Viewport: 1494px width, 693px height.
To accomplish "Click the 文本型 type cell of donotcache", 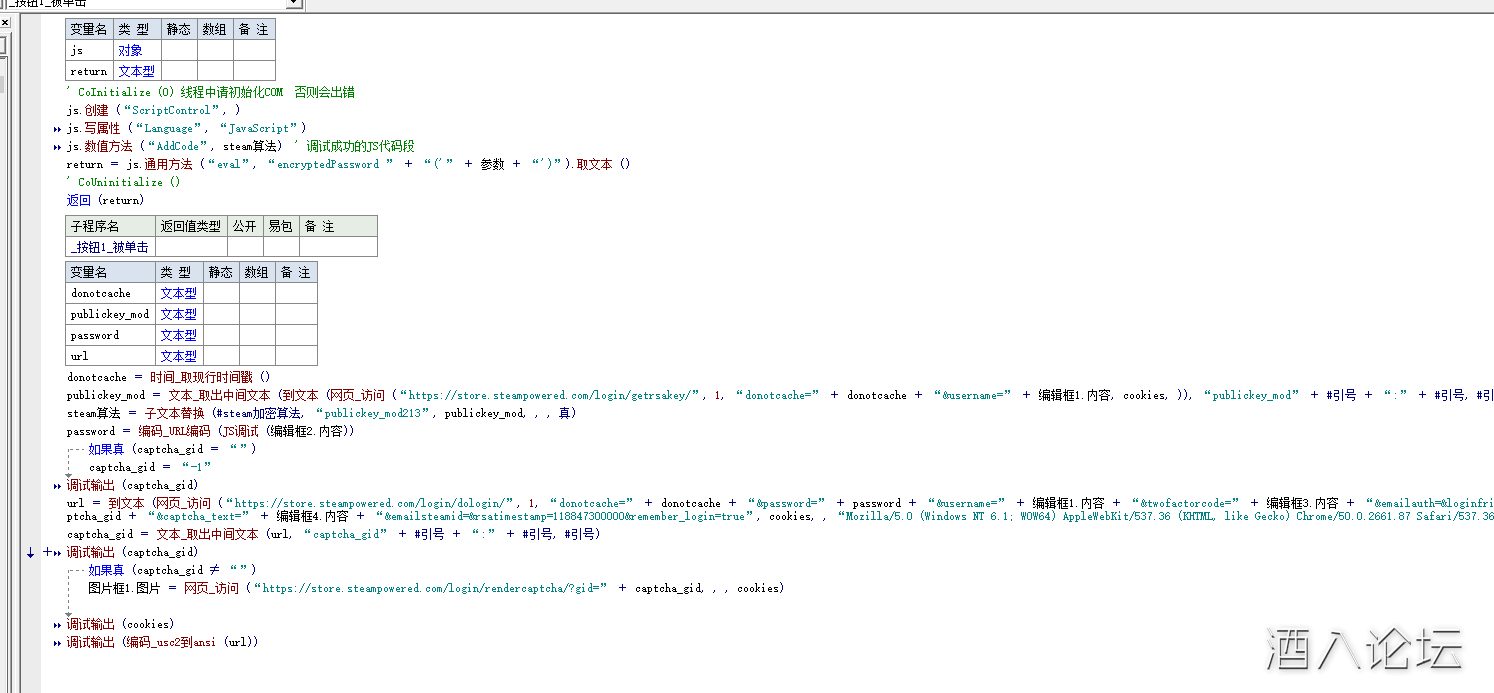I will (x=178, y=293).
